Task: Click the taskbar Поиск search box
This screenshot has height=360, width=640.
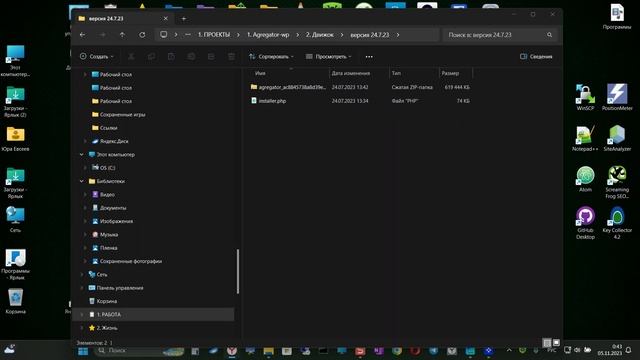Action: point(139,351)
